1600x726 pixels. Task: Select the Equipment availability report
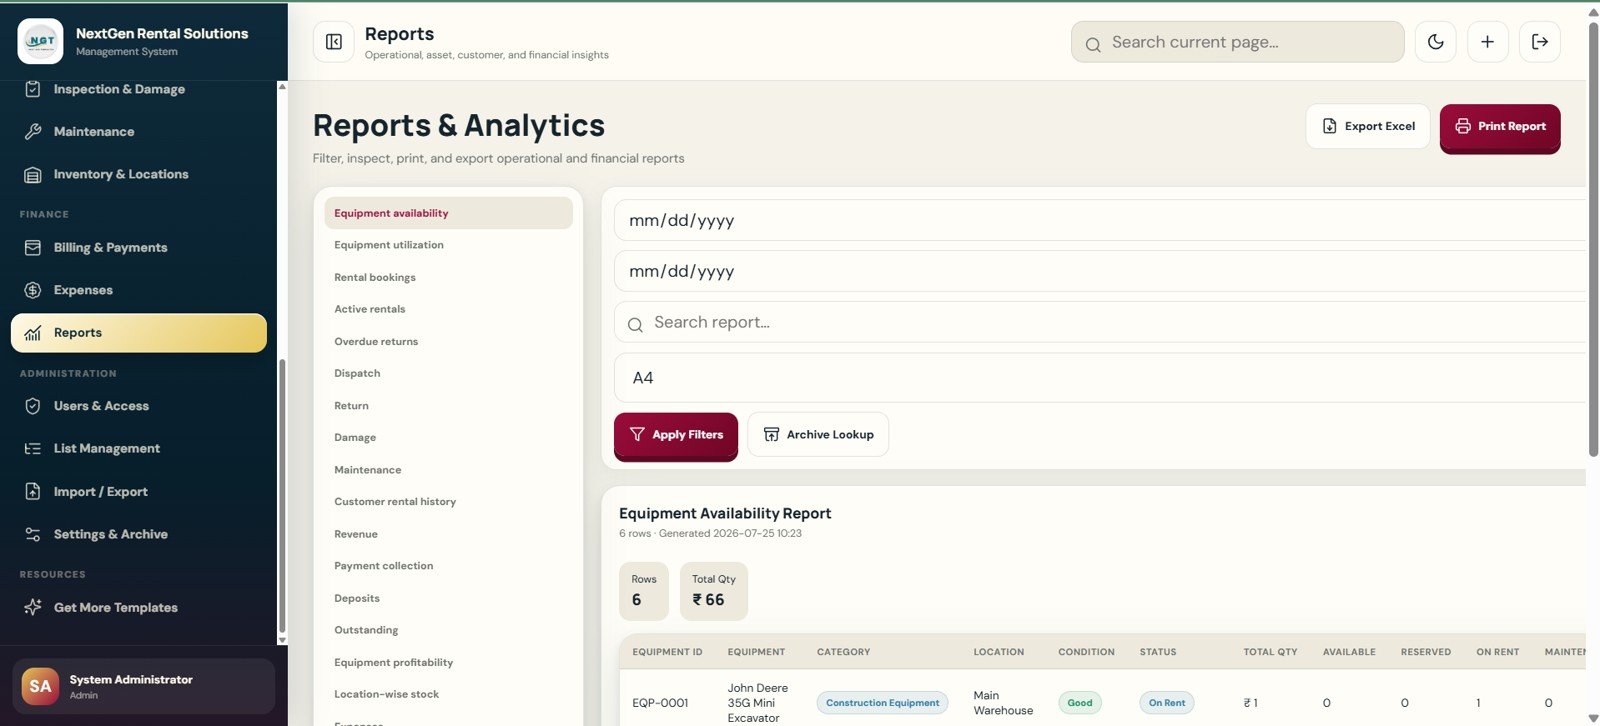pos(448,213)
